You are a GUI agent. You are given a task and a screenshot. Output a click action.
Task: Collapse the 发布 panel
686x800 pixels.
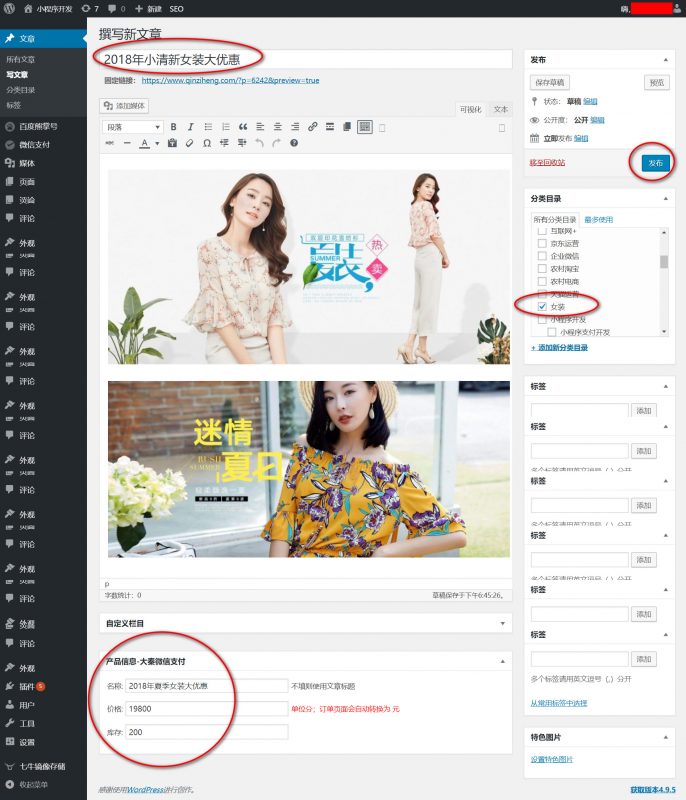666,60
